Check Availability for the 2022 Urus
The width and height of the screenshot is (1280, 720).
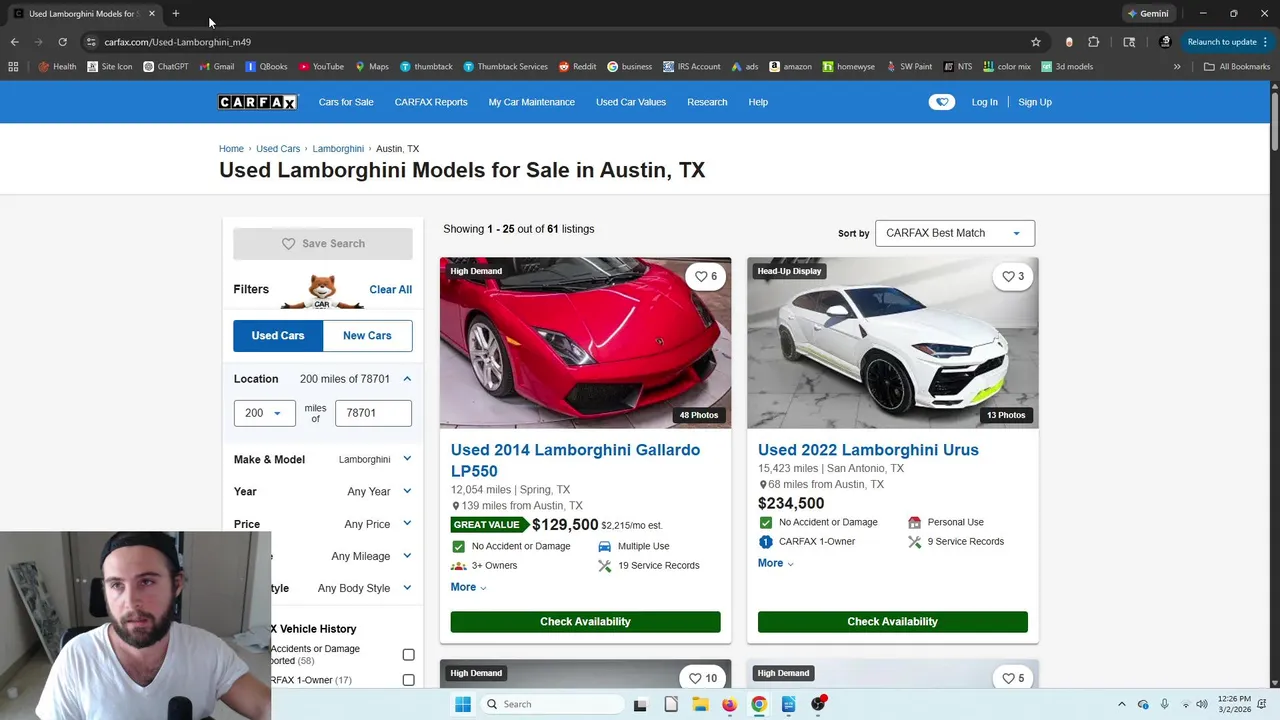892,622
